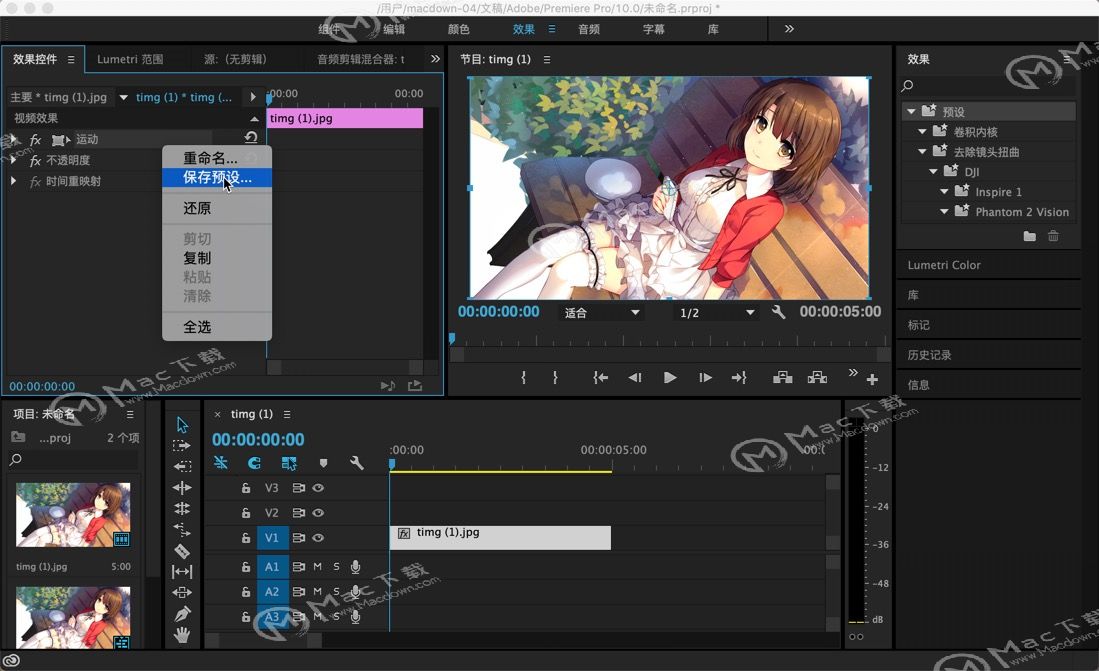Click the Project panel search field
The height and width of the screenshot is (671, 1099).
coord(73,460)
